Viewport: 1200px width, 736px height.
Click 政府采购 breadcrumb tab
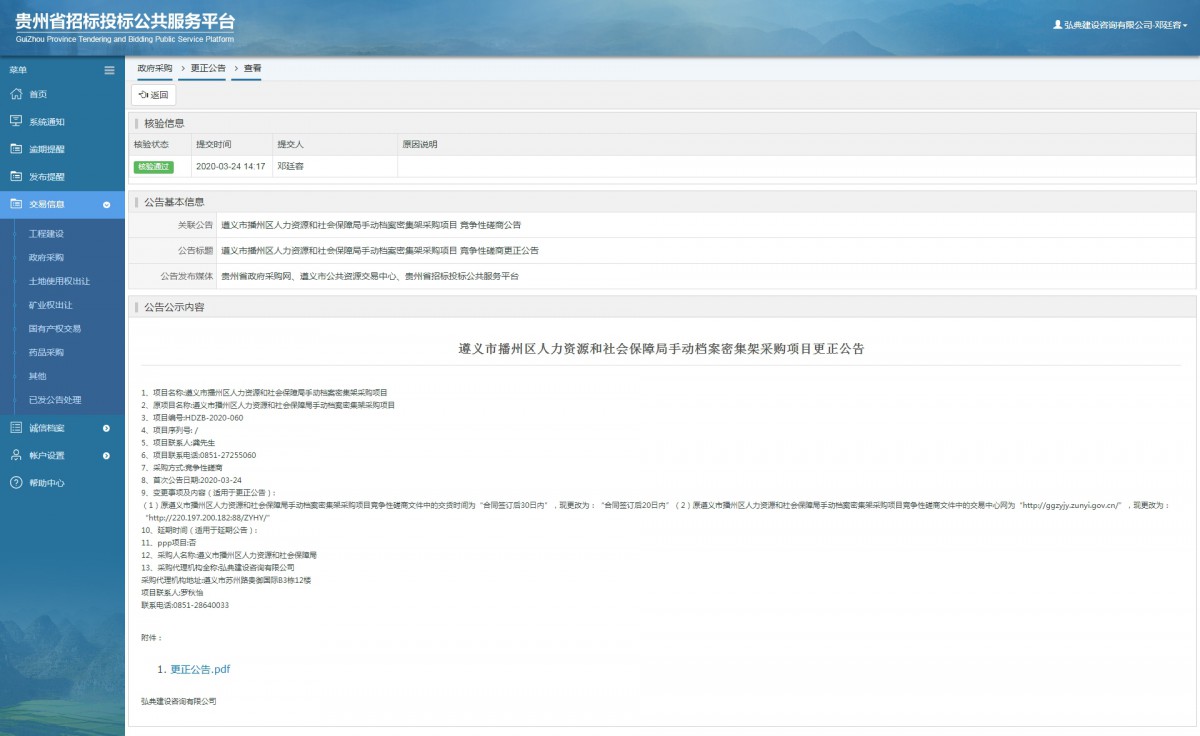[155, 68]
